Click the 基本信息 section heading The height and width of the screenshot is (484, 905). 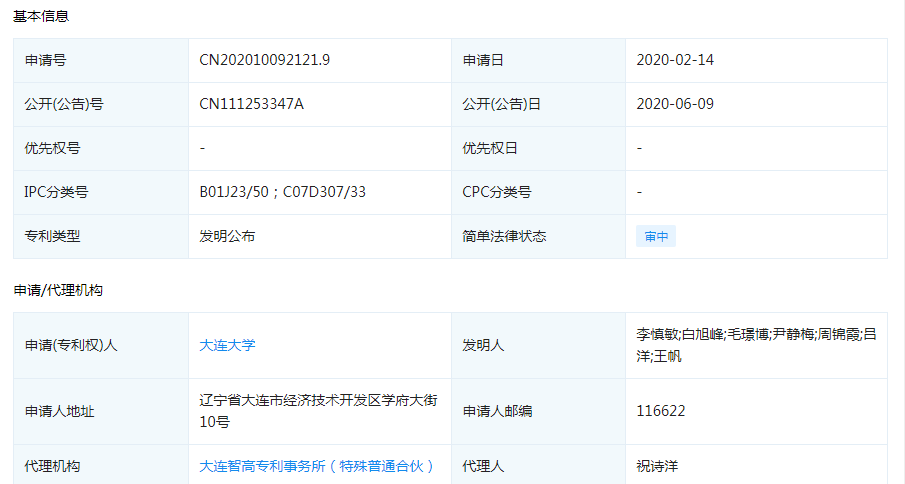41,17
